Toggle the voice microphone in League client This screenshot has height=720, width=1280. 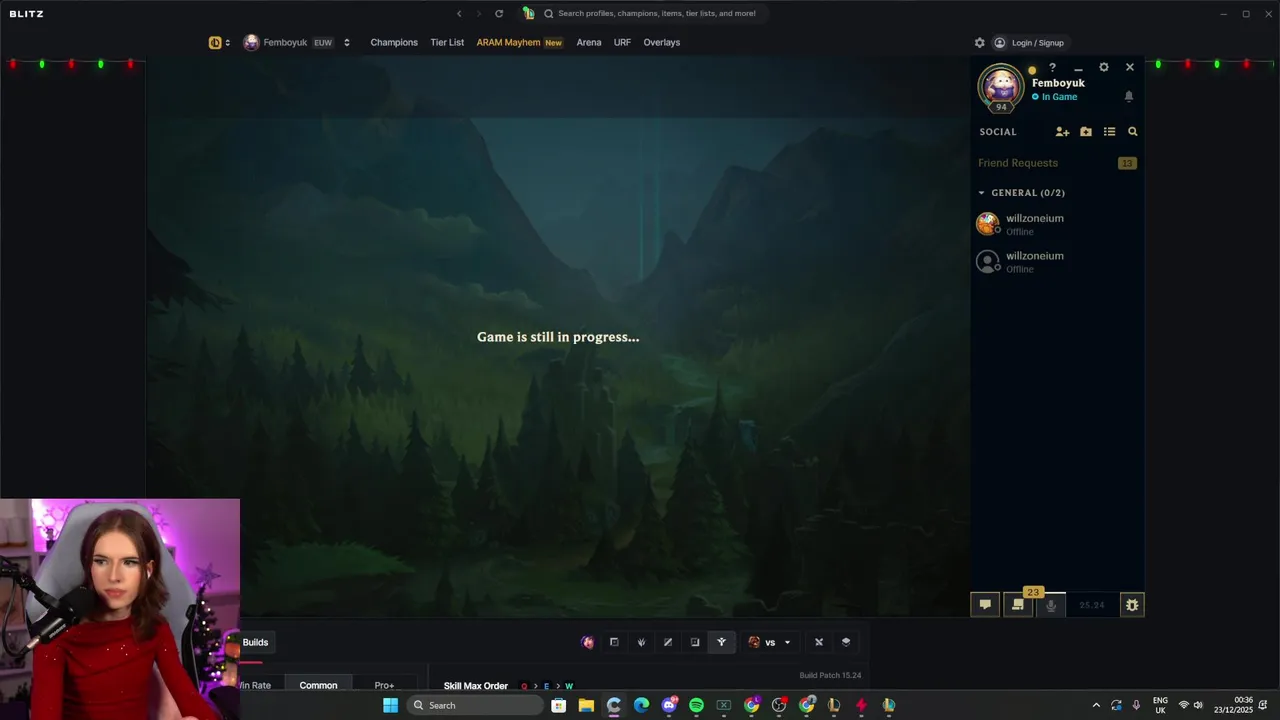click(1051, 604)
